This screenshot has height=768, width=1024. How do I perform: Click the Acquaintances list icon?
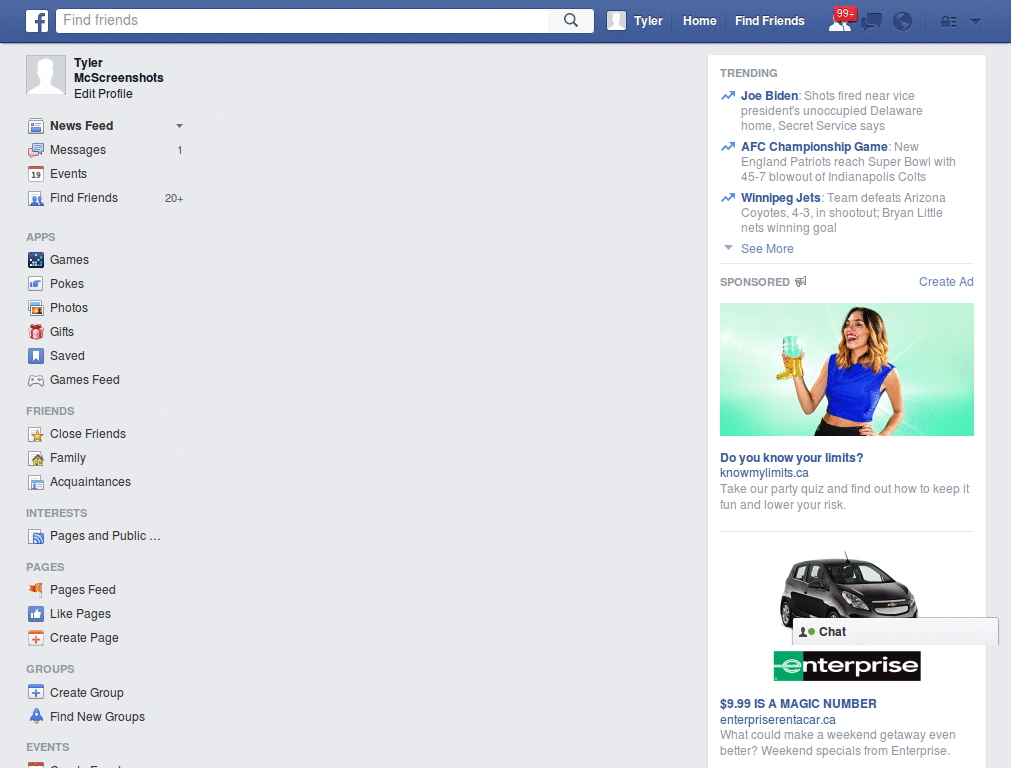pyautogui.click(x=36, y=483)
